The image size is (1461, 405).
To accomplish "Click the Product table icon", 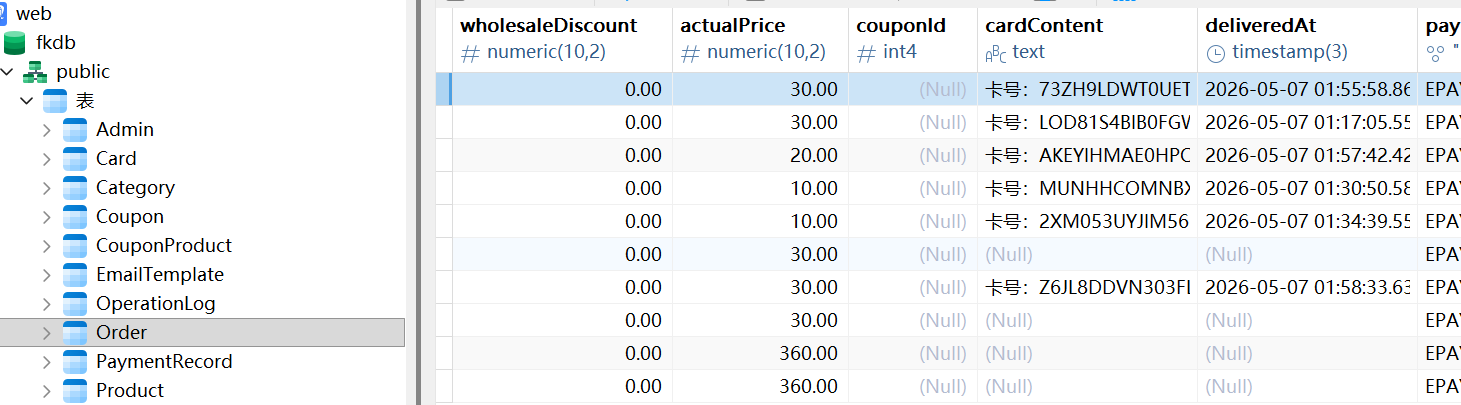I will (x=75, y=391).
